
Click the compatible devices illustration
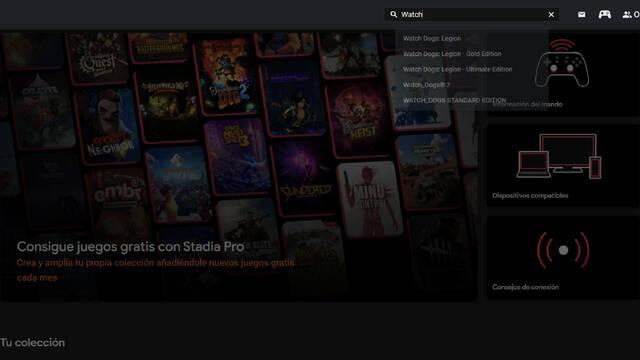(x=559, y=156)
